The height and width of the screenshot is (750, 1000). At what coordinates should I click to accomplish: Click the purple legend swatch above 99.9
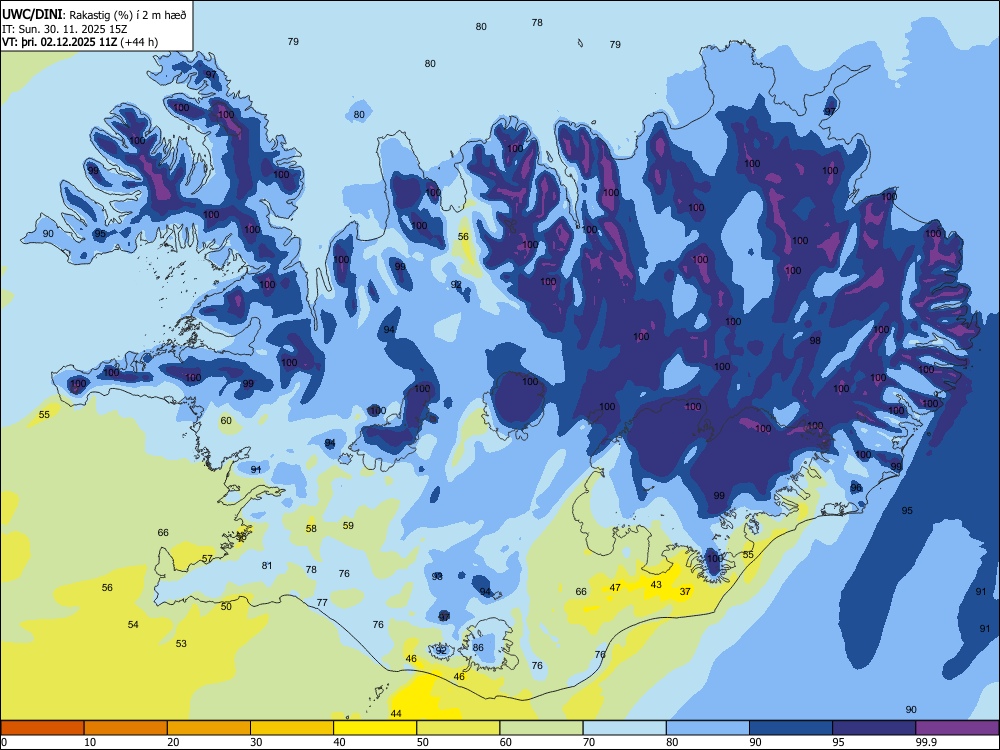957,728
